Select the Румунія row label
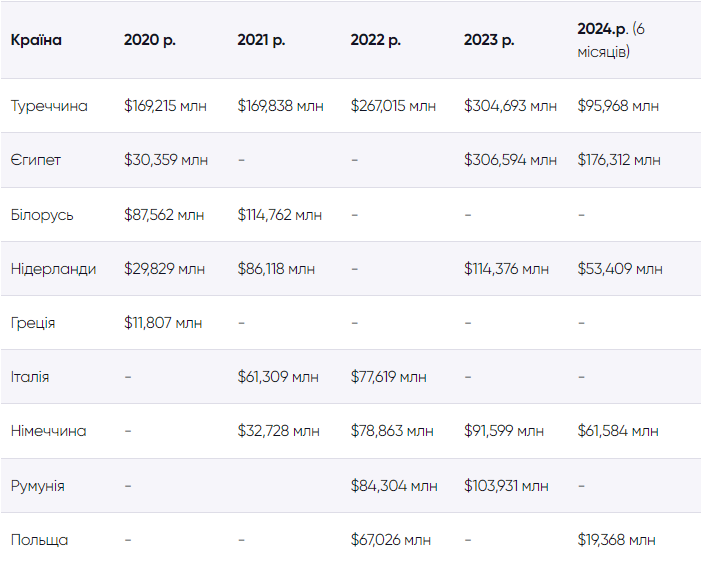Screen dimensions: 702x566 click(x=38, y=486)
